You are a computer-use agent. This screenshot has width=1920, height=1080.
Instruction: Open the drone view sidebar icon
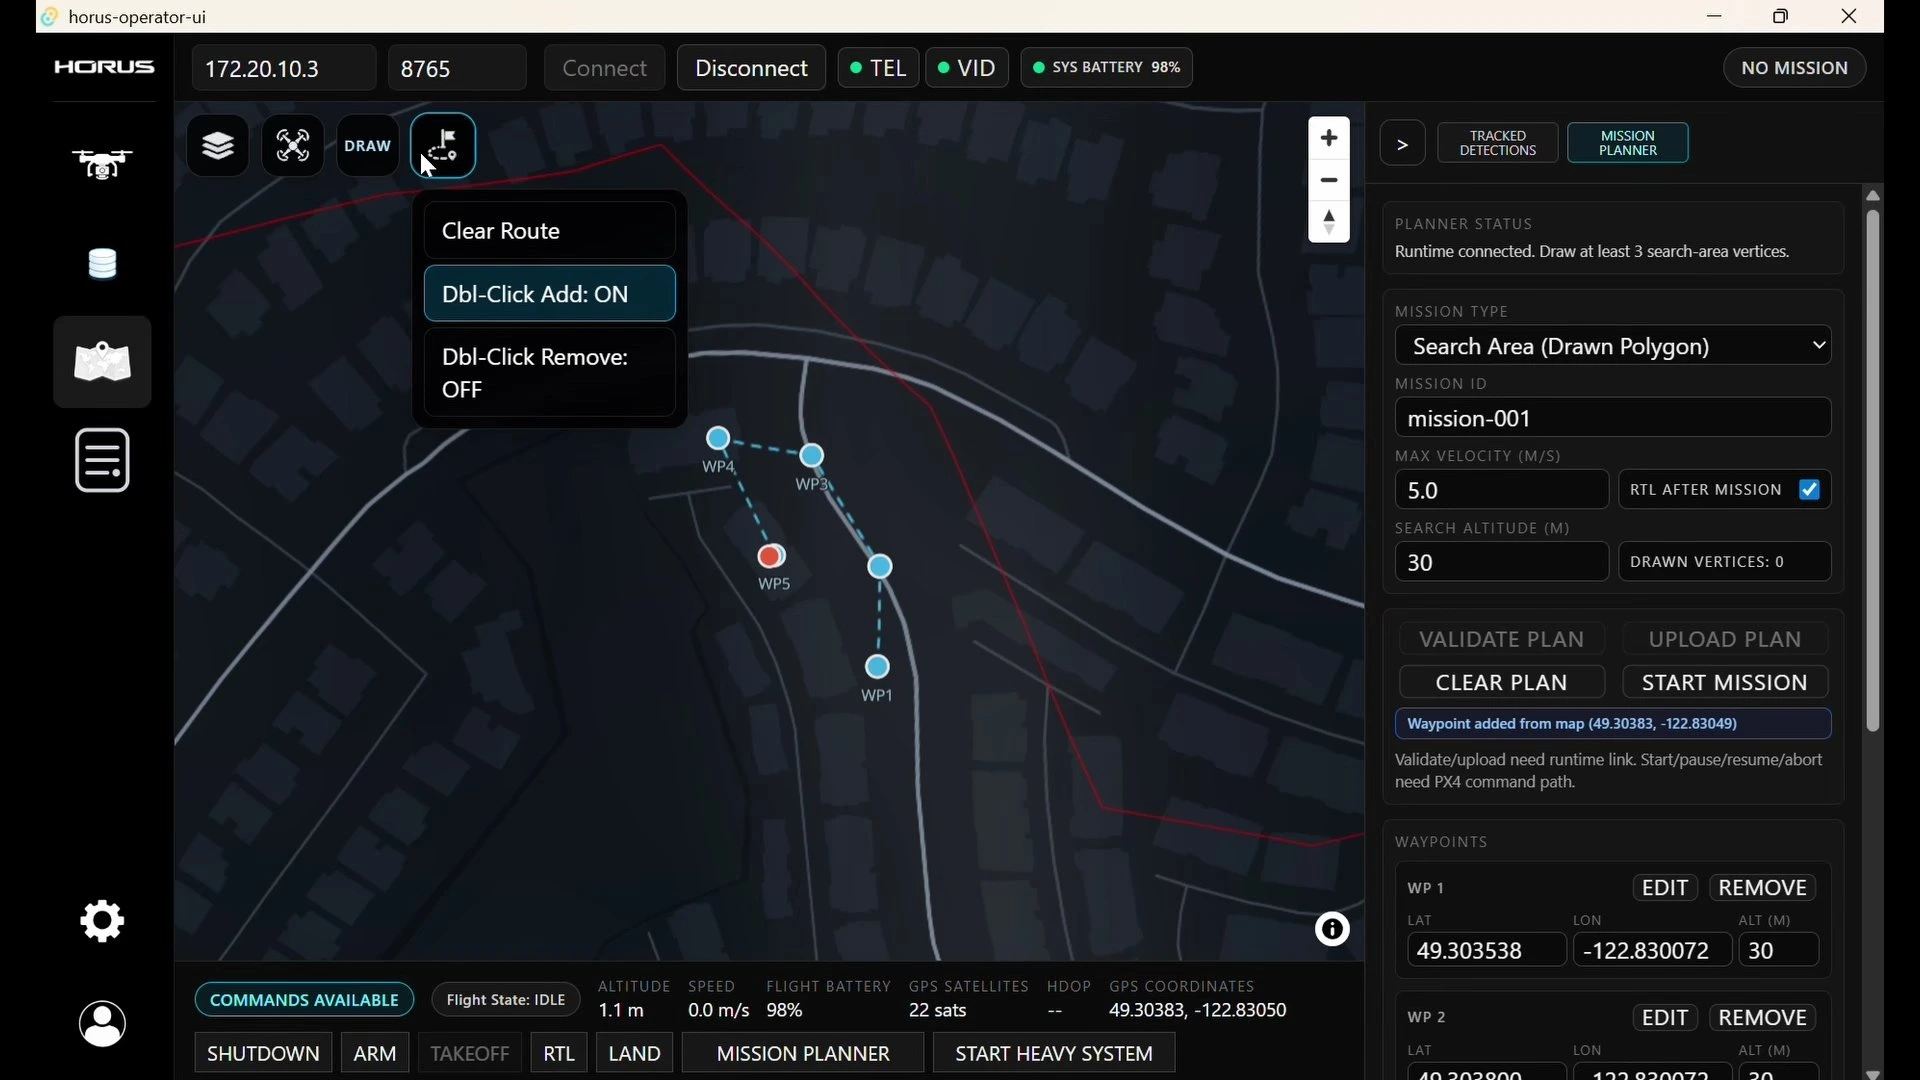tap(102, 164)
